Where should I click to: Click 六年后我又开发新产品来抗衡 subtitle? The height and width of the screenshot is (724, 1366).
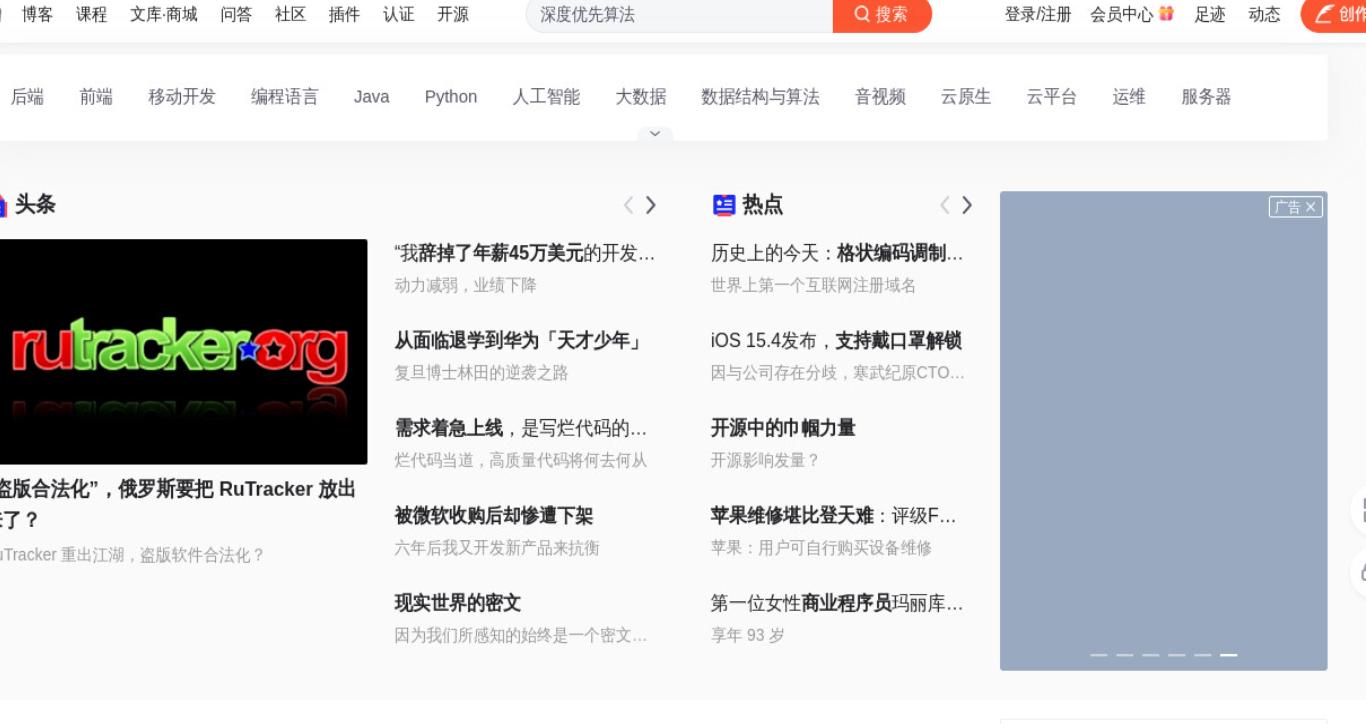pos(497,548)
